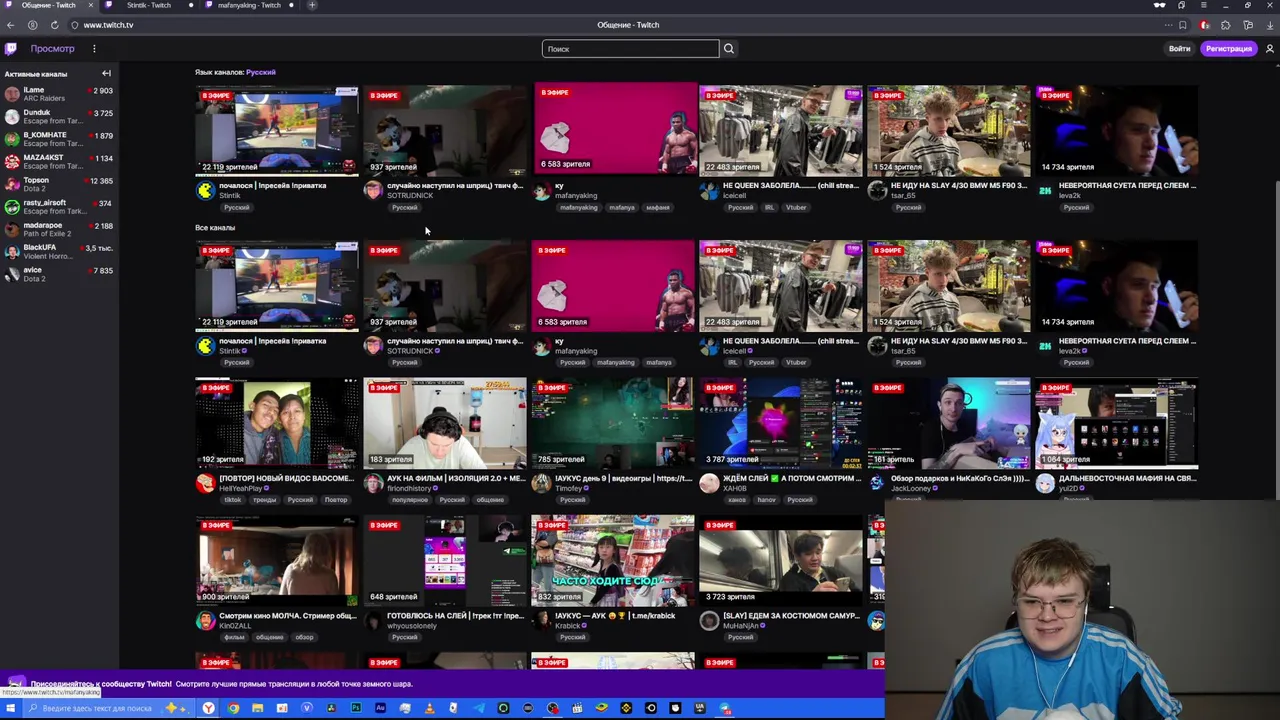Open MAZA4KST channel in sidebar
Image resolution: width=1280 pixels, height=720 pixels.
click(59, 162)
